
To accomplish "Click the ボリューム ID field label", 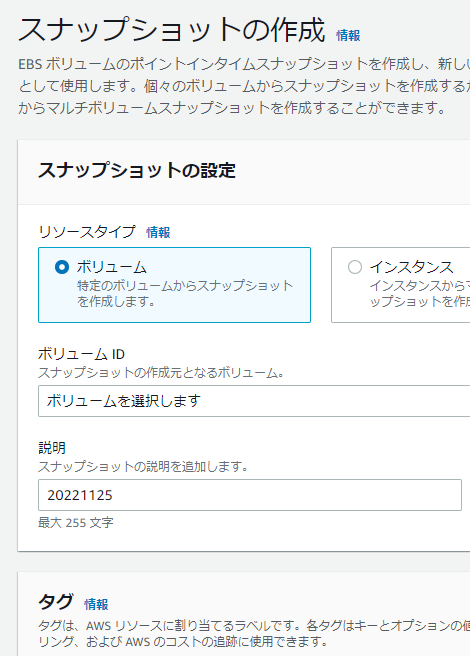I will coord(81,354).
